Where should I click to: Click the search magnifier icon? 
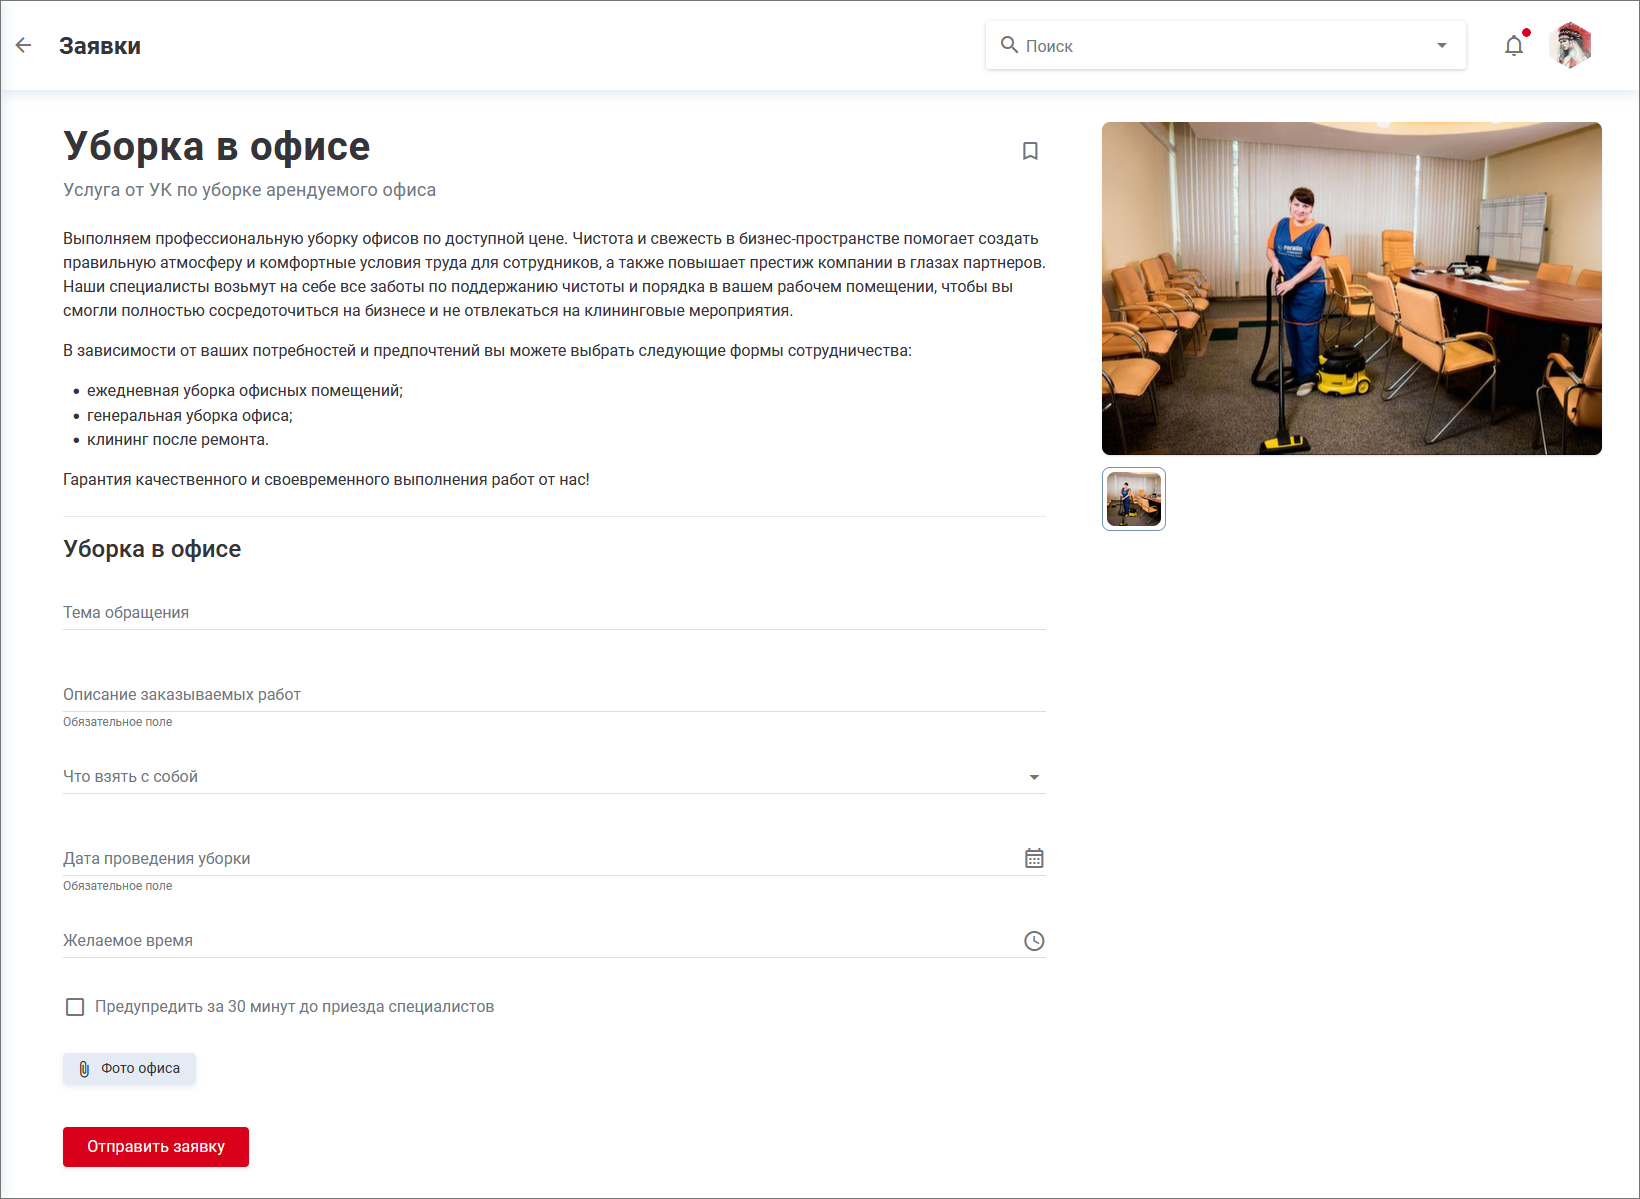click(x=1009, y=45)
